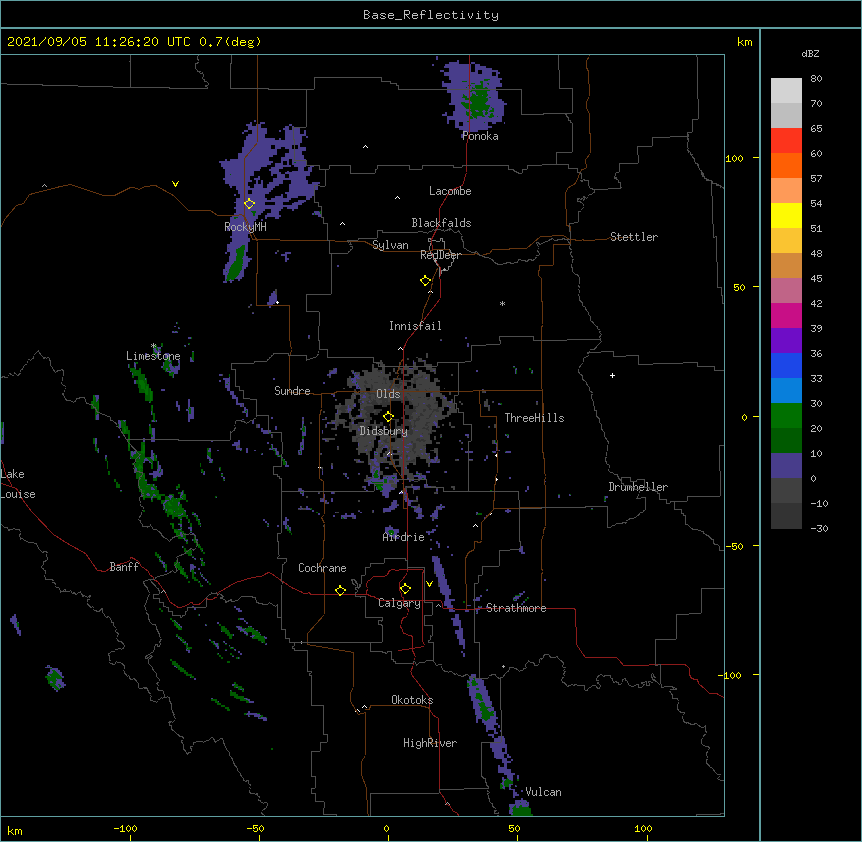Click the HighRiver label
Screen dimensions: 862x842
click(430, 743)
